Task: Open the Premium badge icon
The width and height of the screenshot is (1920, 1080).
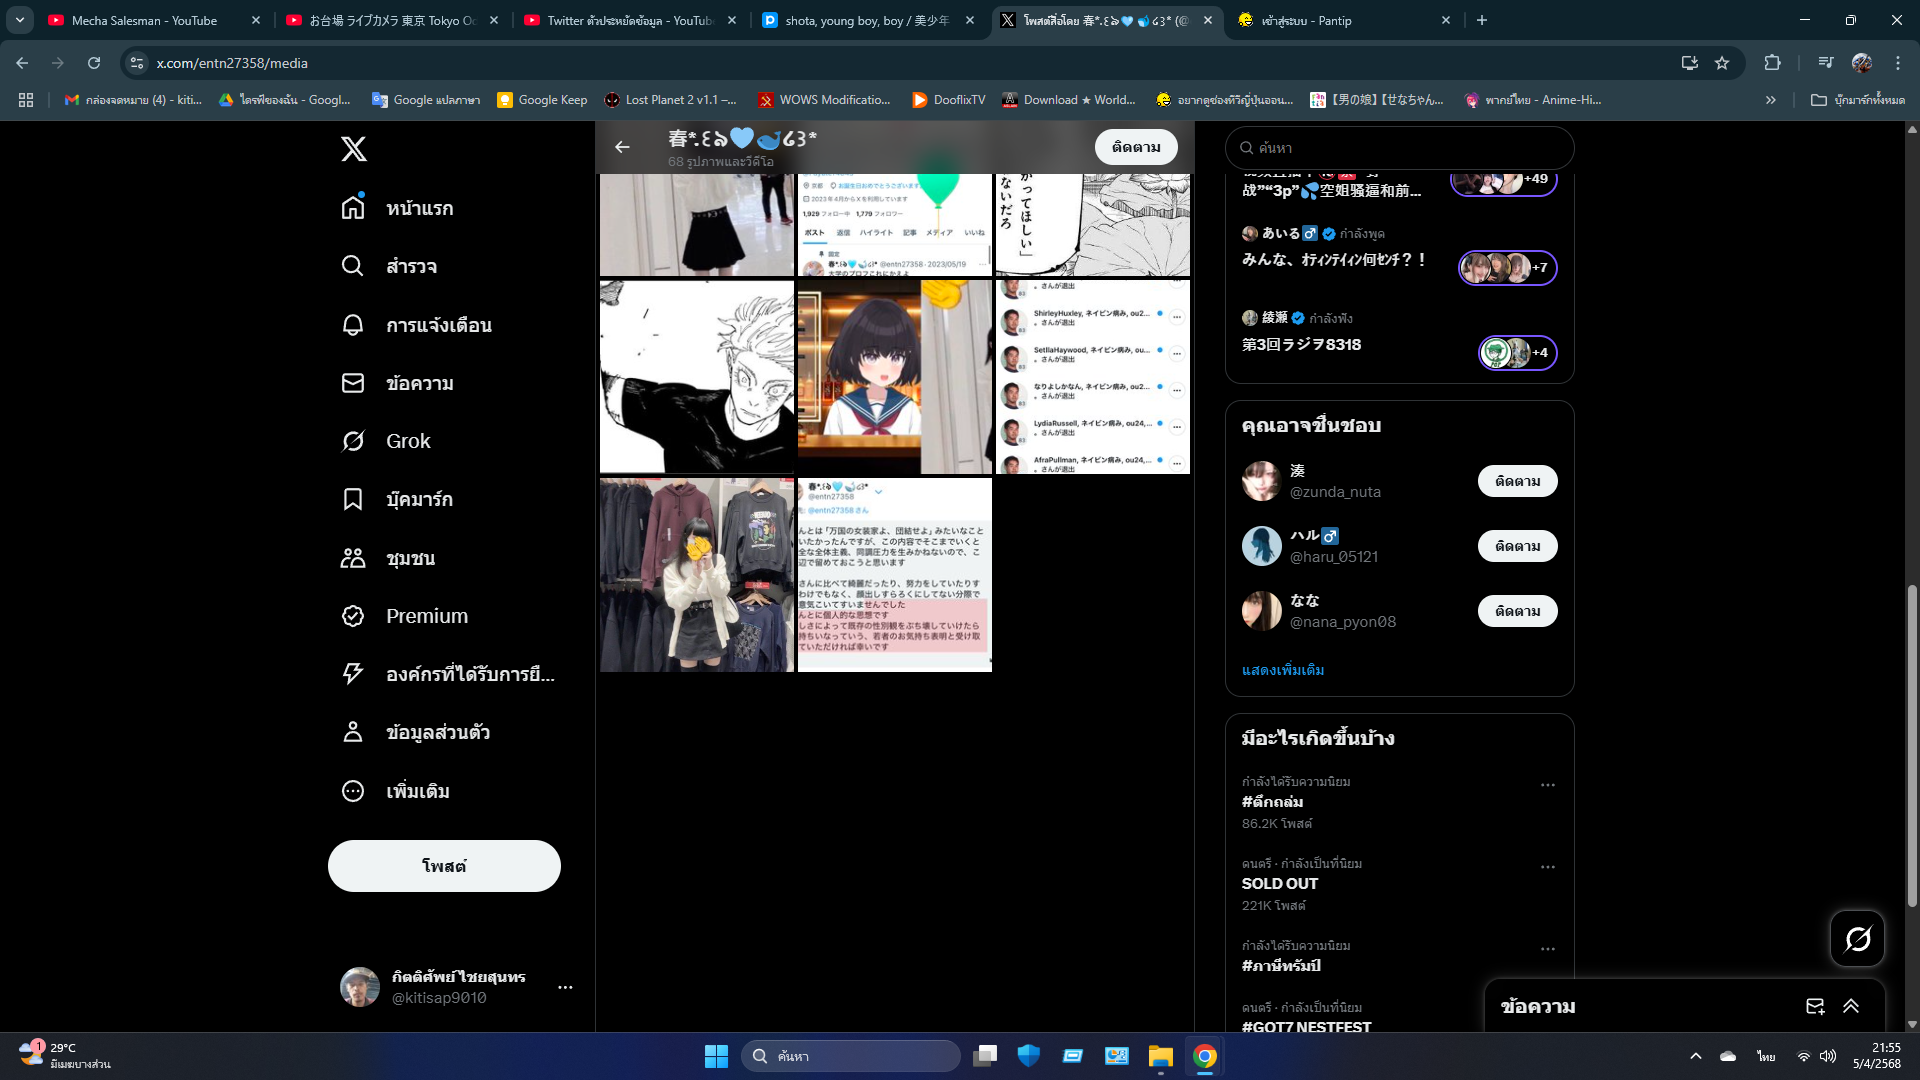Action: pyautogui.click(x=353, y=616)
